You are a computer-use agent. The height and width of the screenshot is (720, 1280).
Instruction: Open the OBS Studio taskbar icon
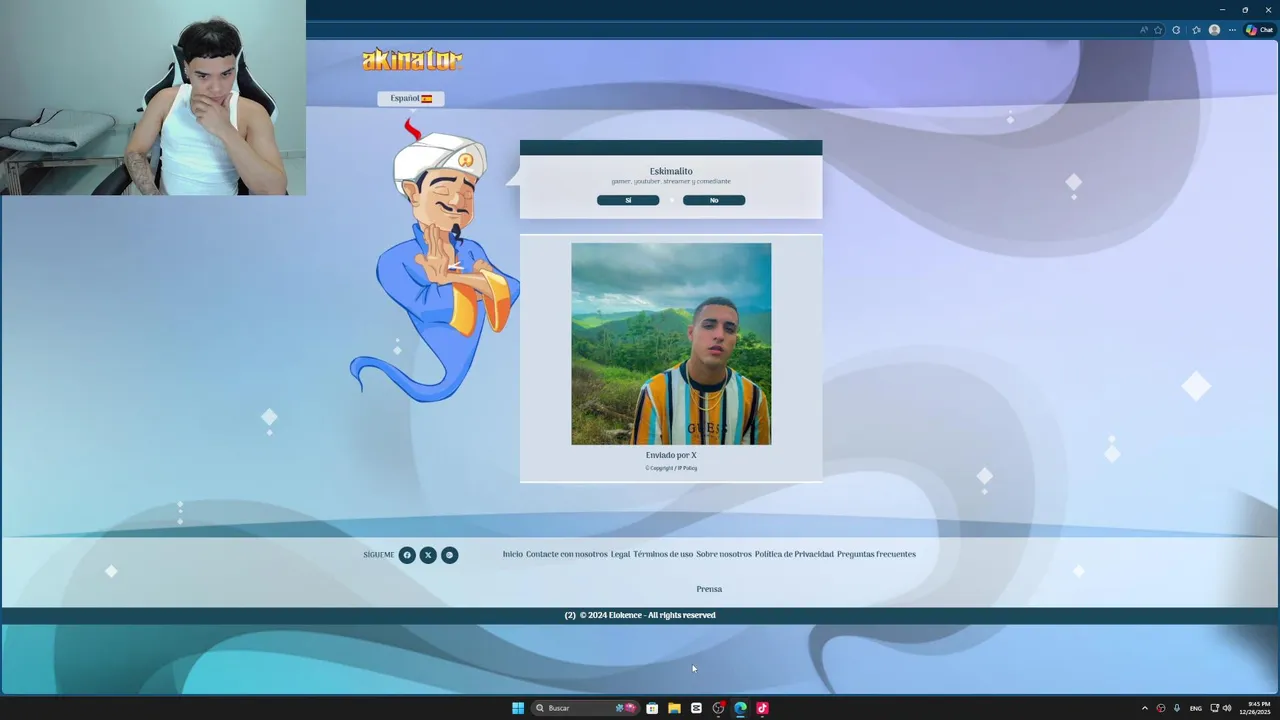[718, 708]
